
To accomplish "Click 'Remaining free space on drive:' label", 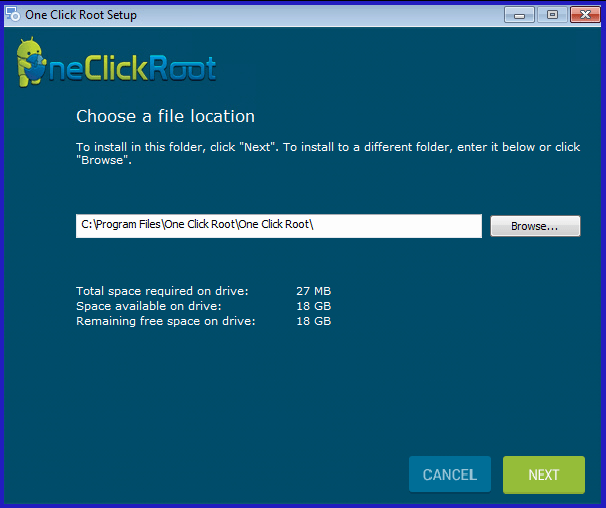I will coord(165,321).
